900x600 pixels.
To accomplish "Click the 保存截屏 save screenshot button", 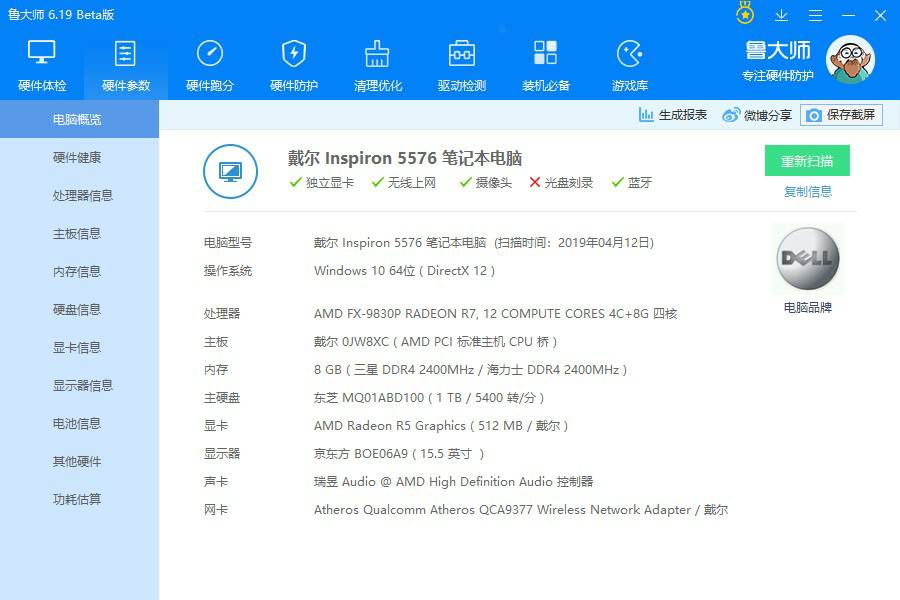I will 841,115.
